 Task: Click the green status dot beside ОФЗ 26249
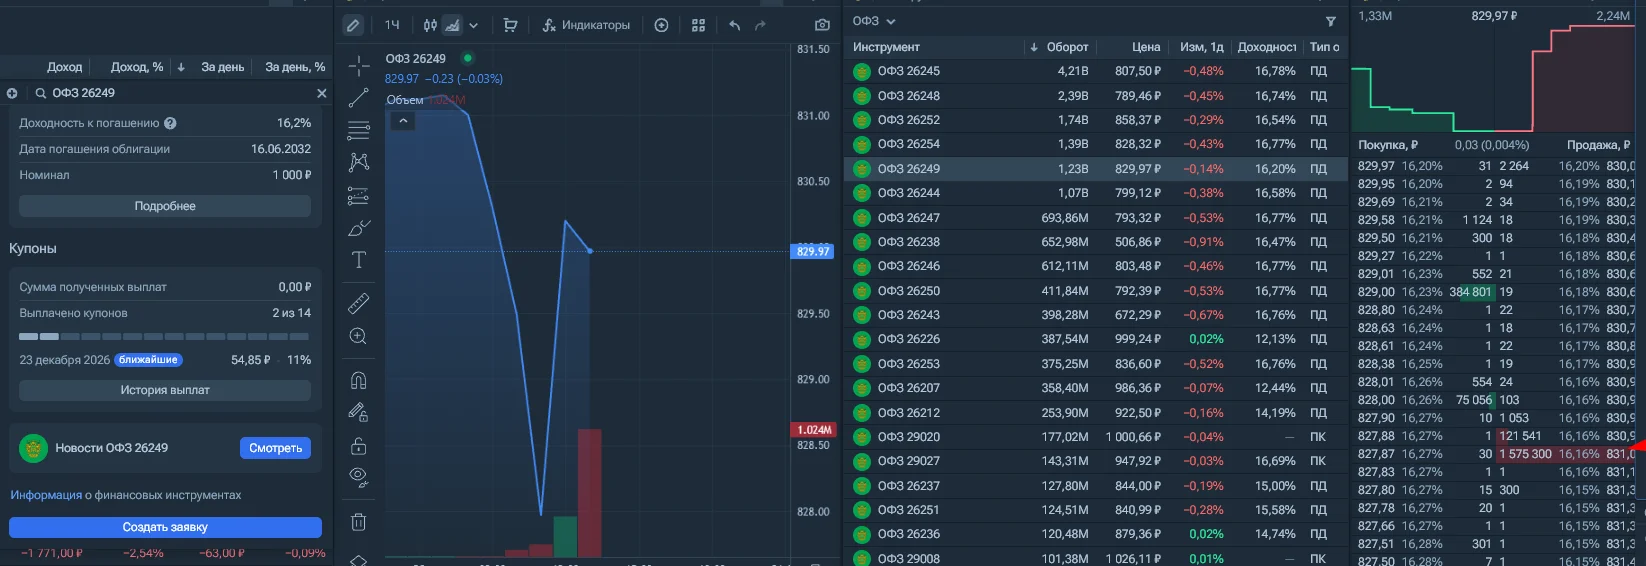467,58
